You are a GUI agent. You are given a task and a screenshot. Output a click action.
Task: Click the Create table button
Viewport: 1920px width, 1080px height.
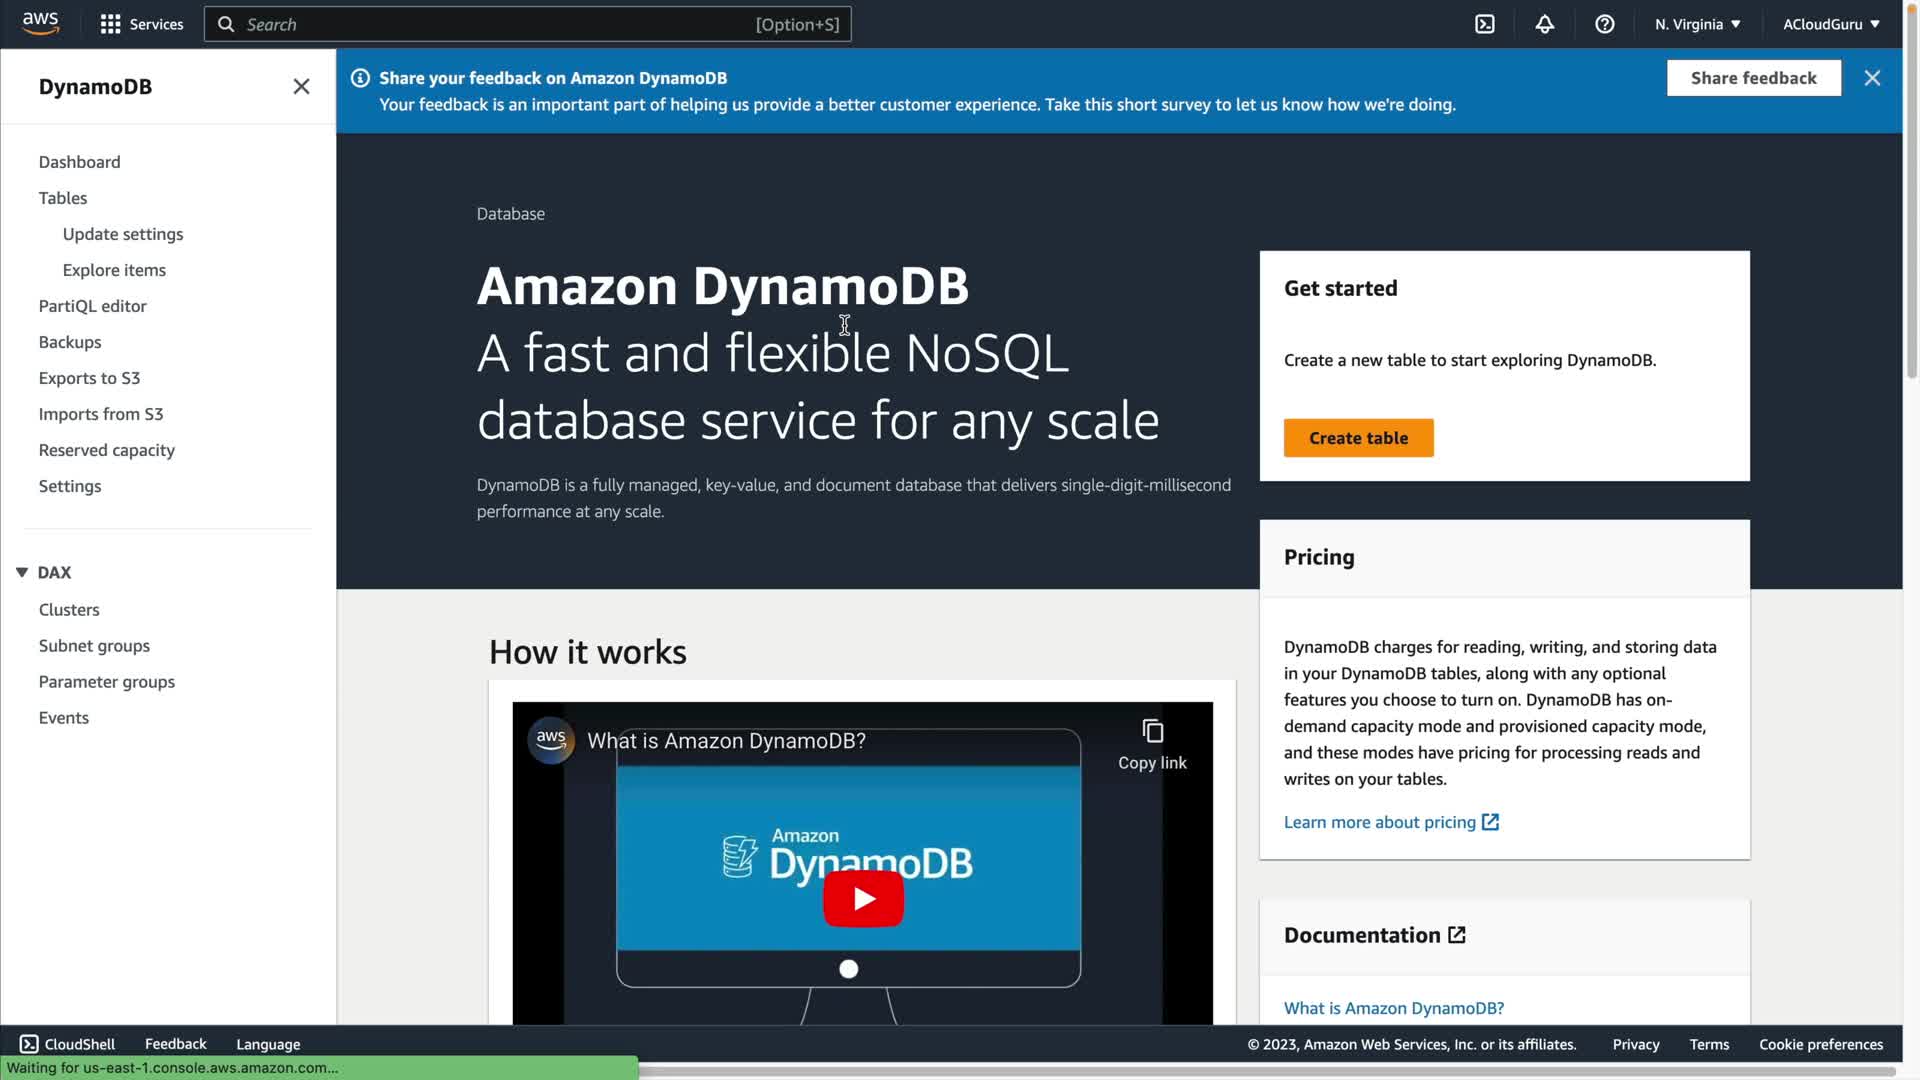pyautogui.click(x=1358, y=438)
